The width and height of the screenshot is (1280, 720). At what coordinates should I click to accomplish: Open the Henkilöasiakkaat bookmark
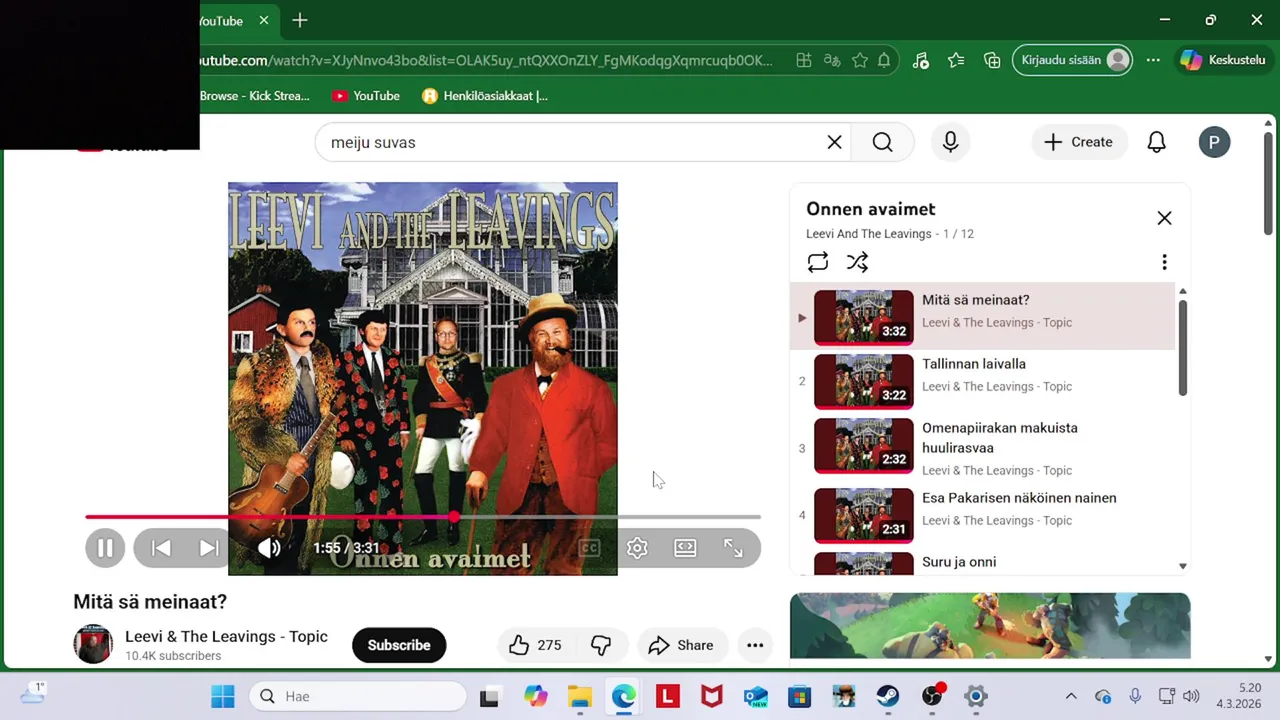(x=485, y=96)
